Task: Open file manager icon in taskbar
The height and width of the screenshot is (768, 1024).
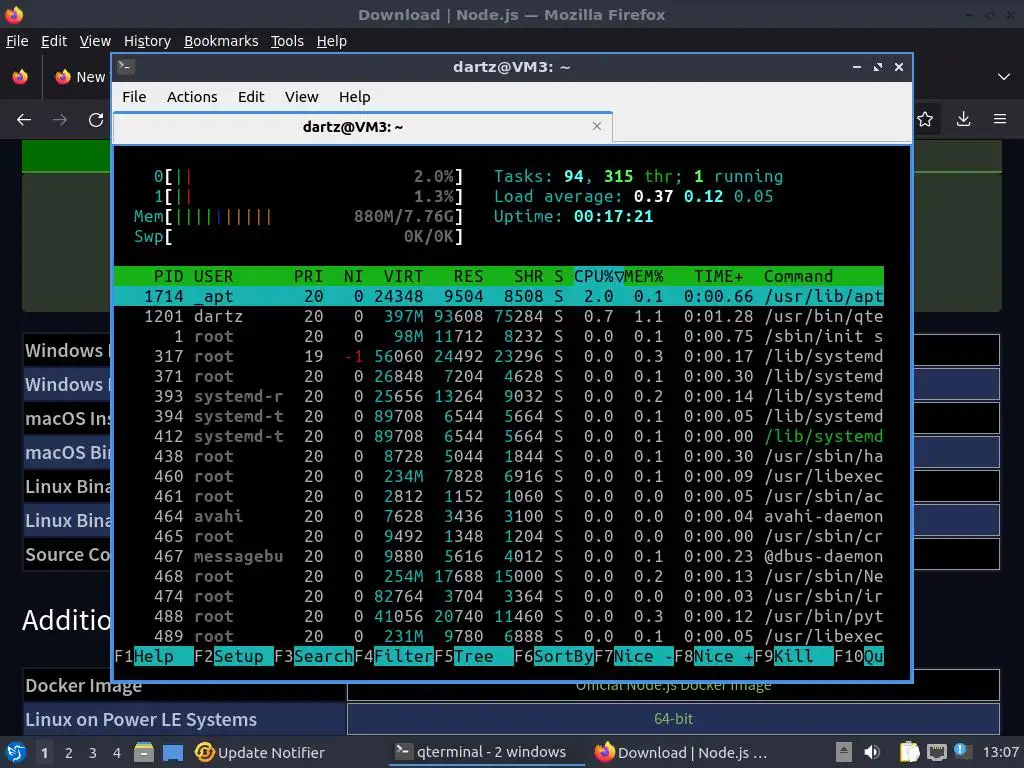Action: pyautogui.click(x=144, y=753)
